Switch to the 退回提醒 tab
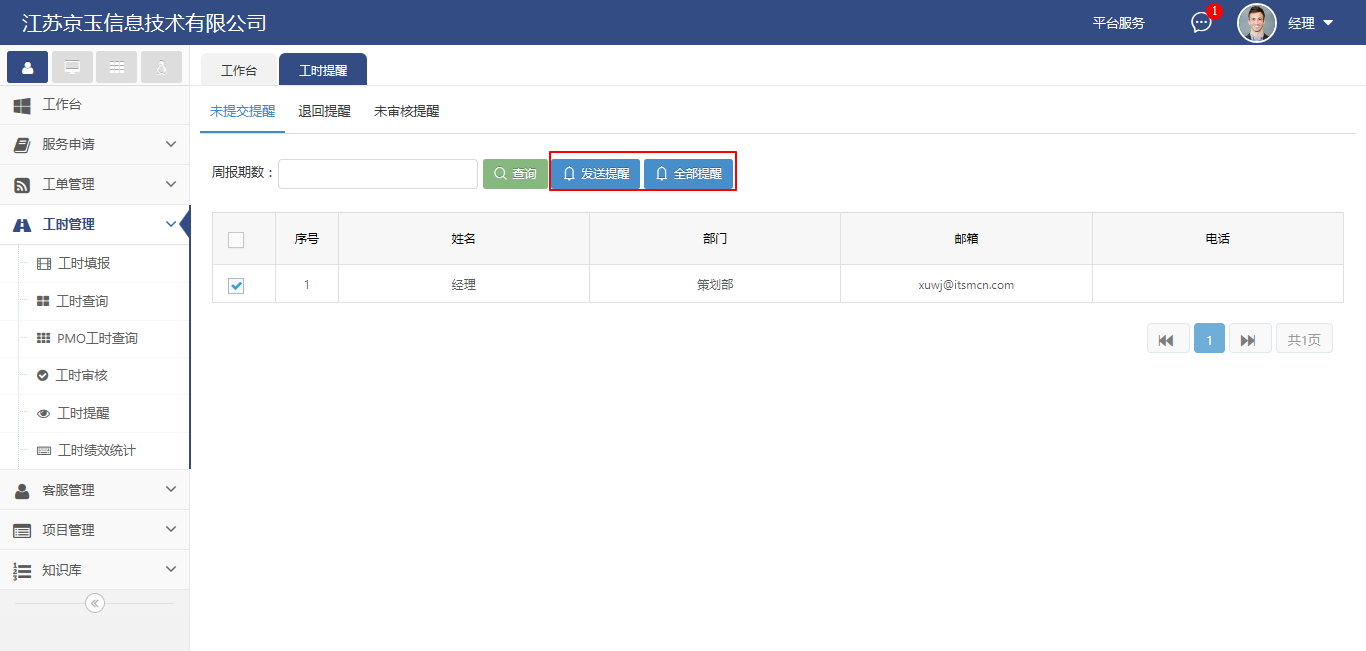 pyautogui.click(x=324, y=111)
